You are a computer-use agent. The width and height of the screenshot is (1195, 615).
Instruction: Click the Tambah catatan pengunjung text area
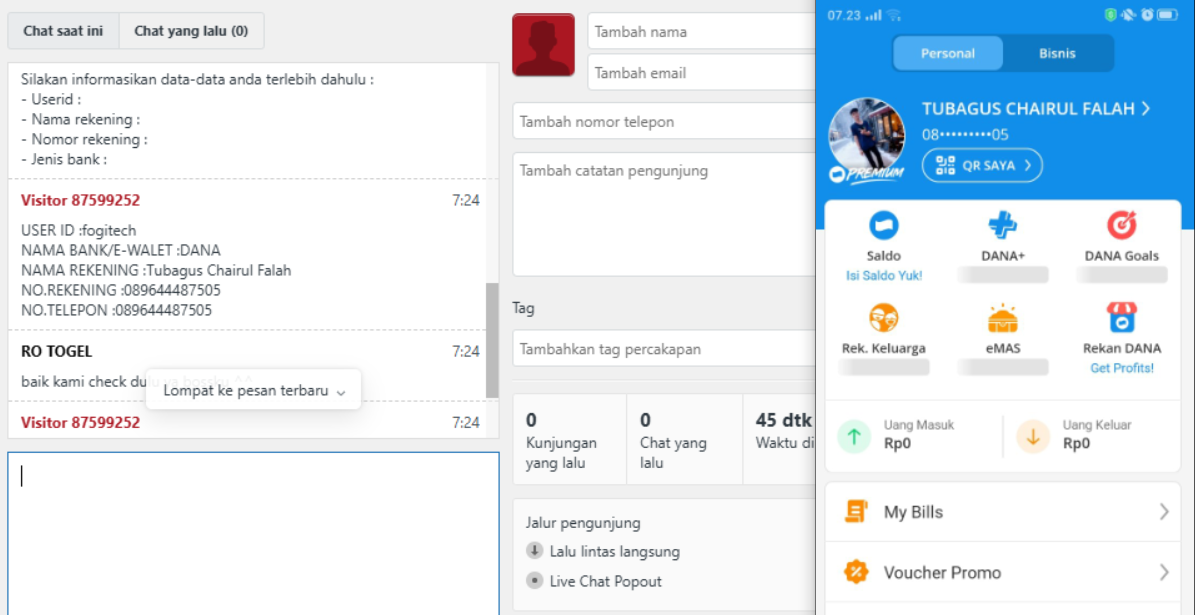tap(663, 214)
